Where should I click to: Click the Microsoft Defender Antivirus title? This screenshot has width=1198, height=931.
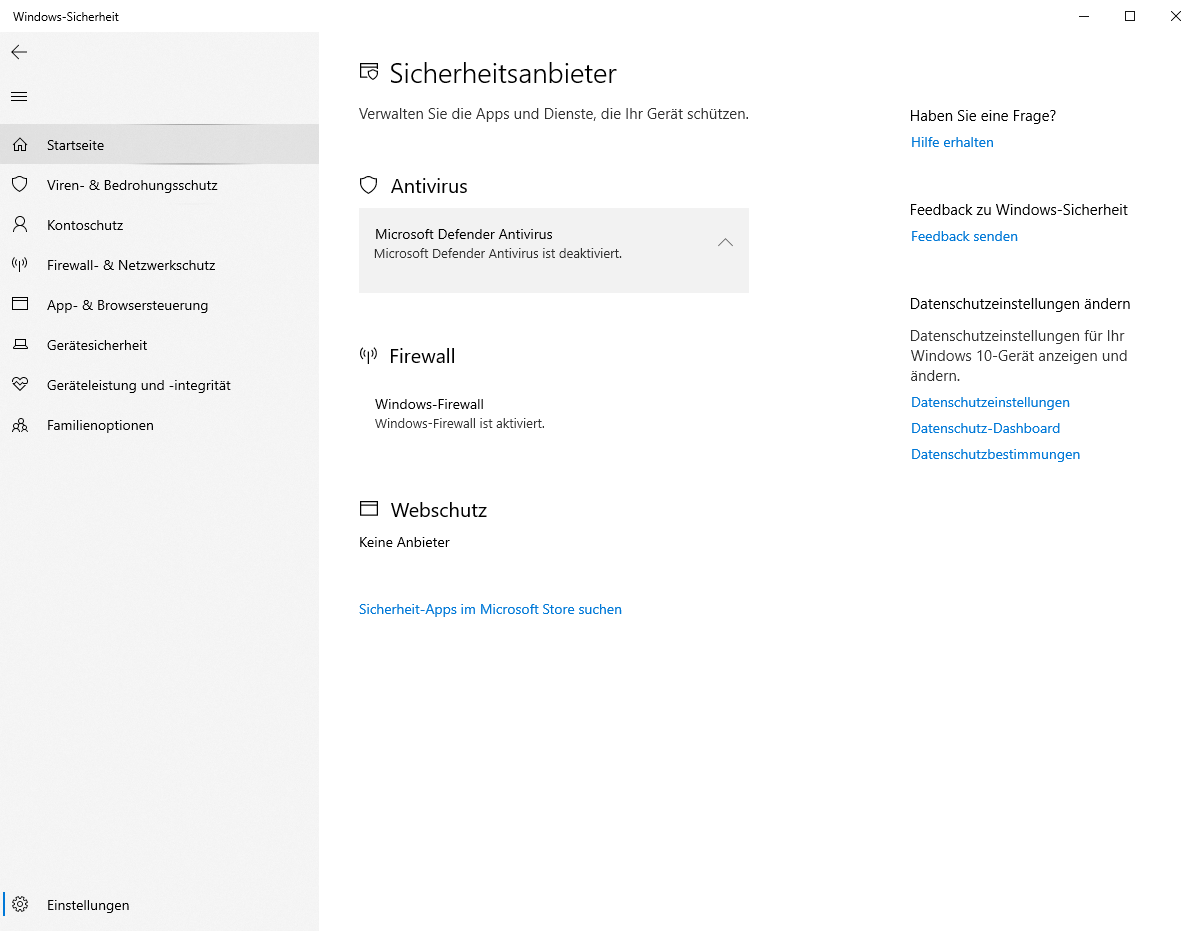(464, 234)
